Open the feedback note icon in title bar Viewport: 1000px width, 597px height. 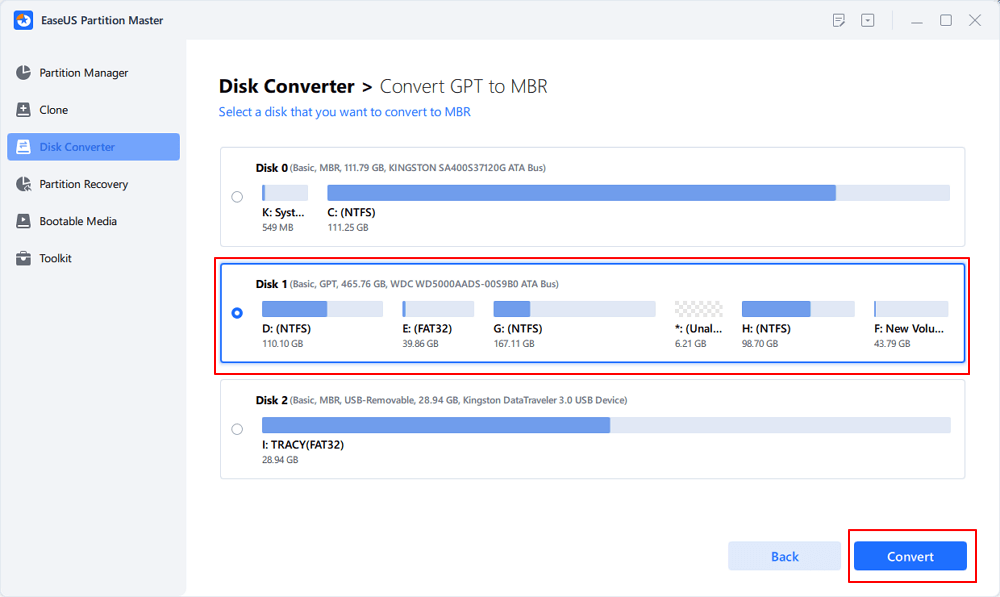point(839,20)
